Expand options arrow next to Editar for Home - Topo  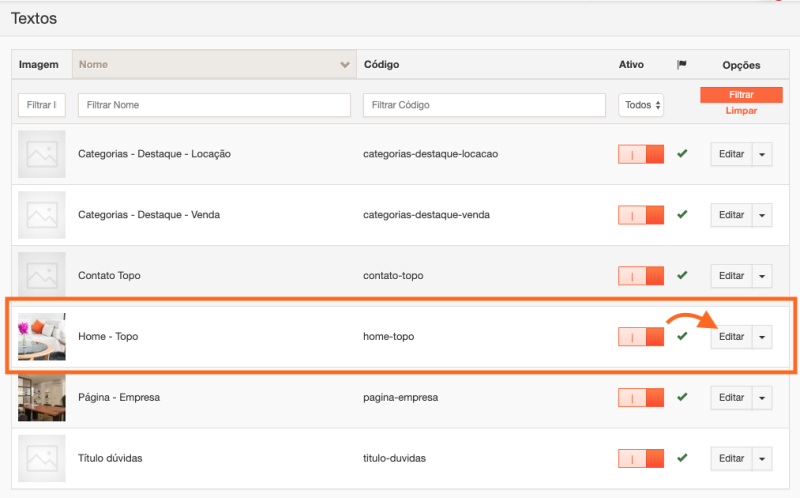click(762, 337)
